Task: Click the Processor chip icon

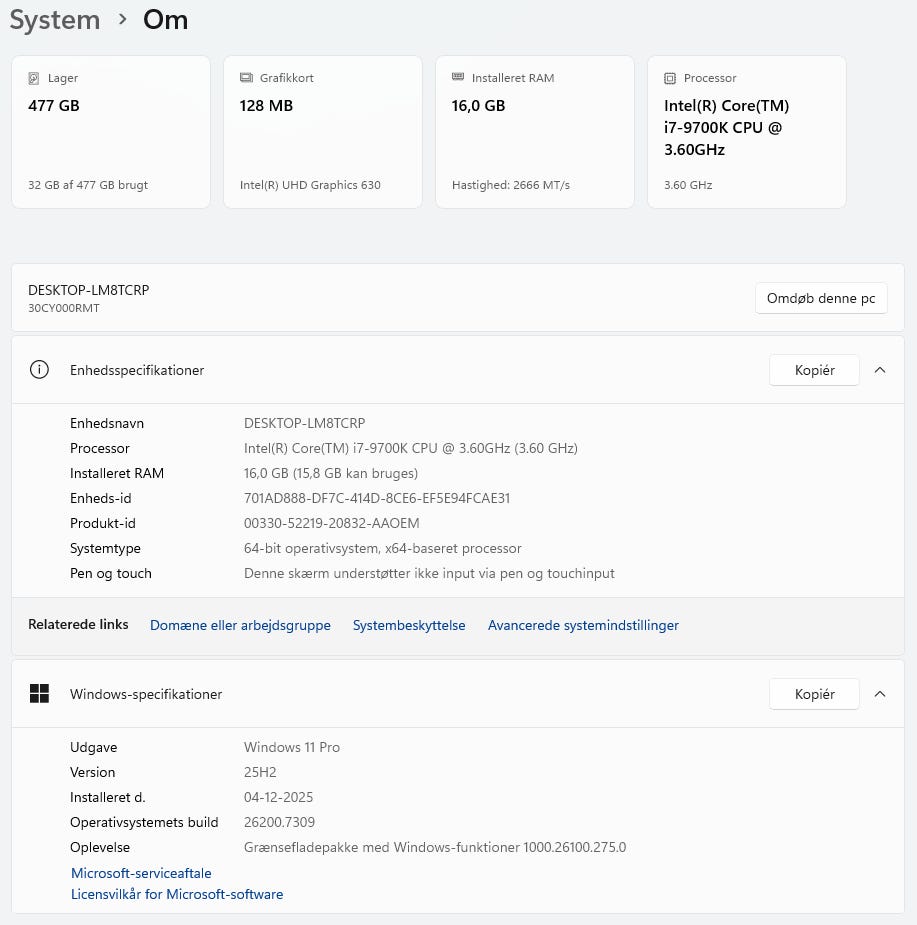Action: (x=671, y=78)
